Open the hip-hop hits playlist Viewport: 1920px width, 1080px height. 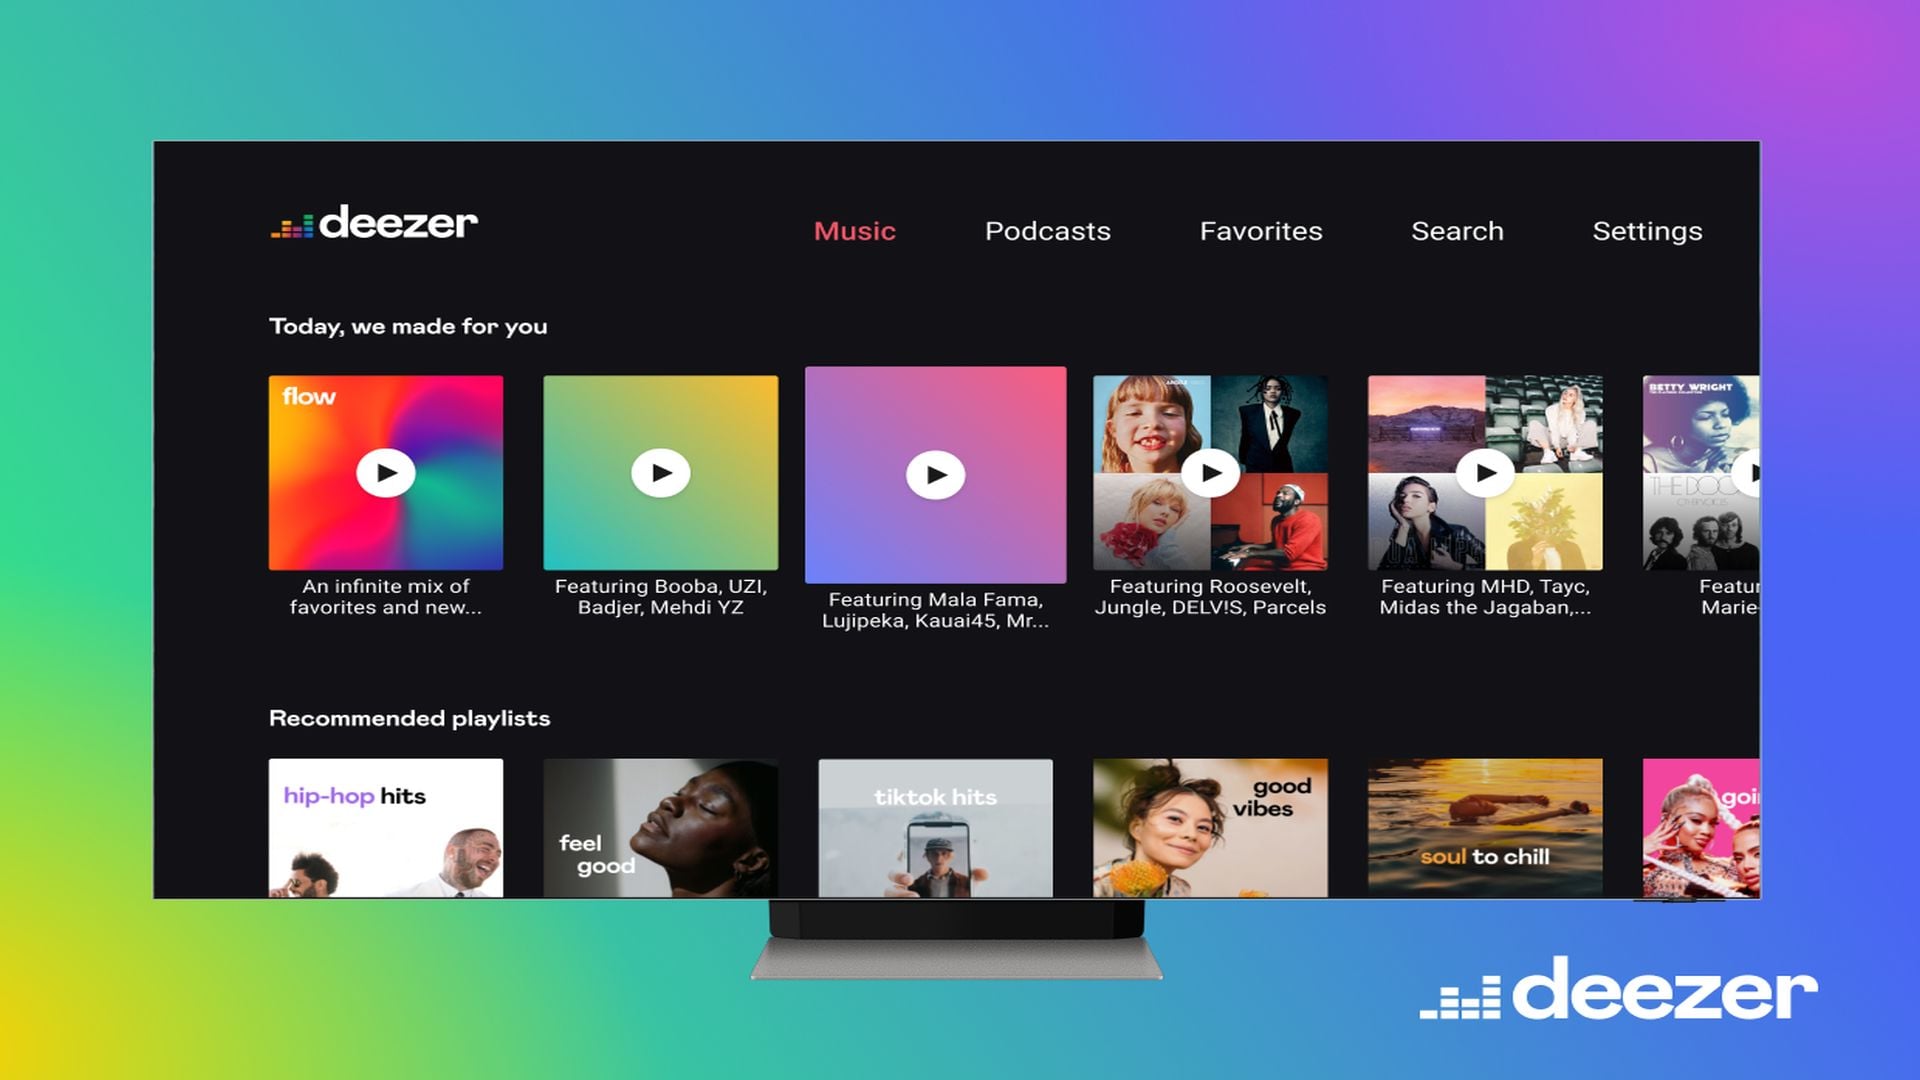coord(386,828)
